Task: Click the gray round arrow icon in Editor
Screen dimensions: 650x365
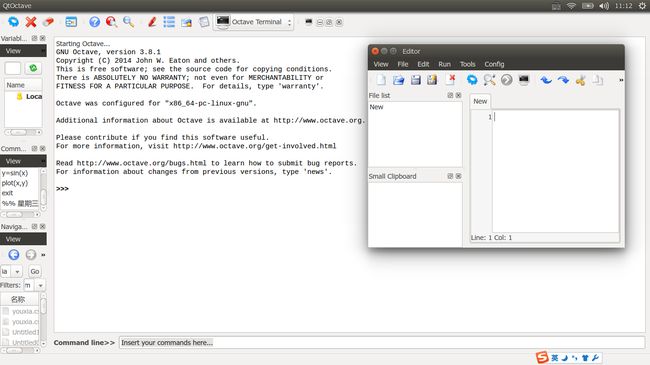Action: coord(507,80)
